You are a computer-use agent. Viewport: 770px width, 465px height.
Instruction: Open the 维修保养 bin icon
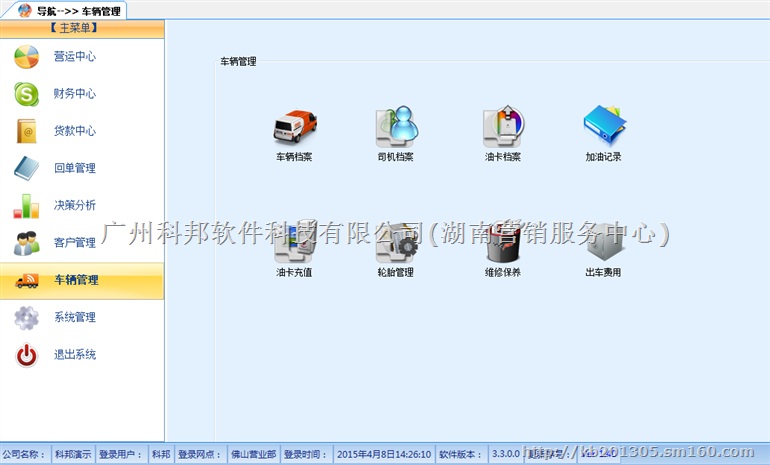tap(503, 242)
